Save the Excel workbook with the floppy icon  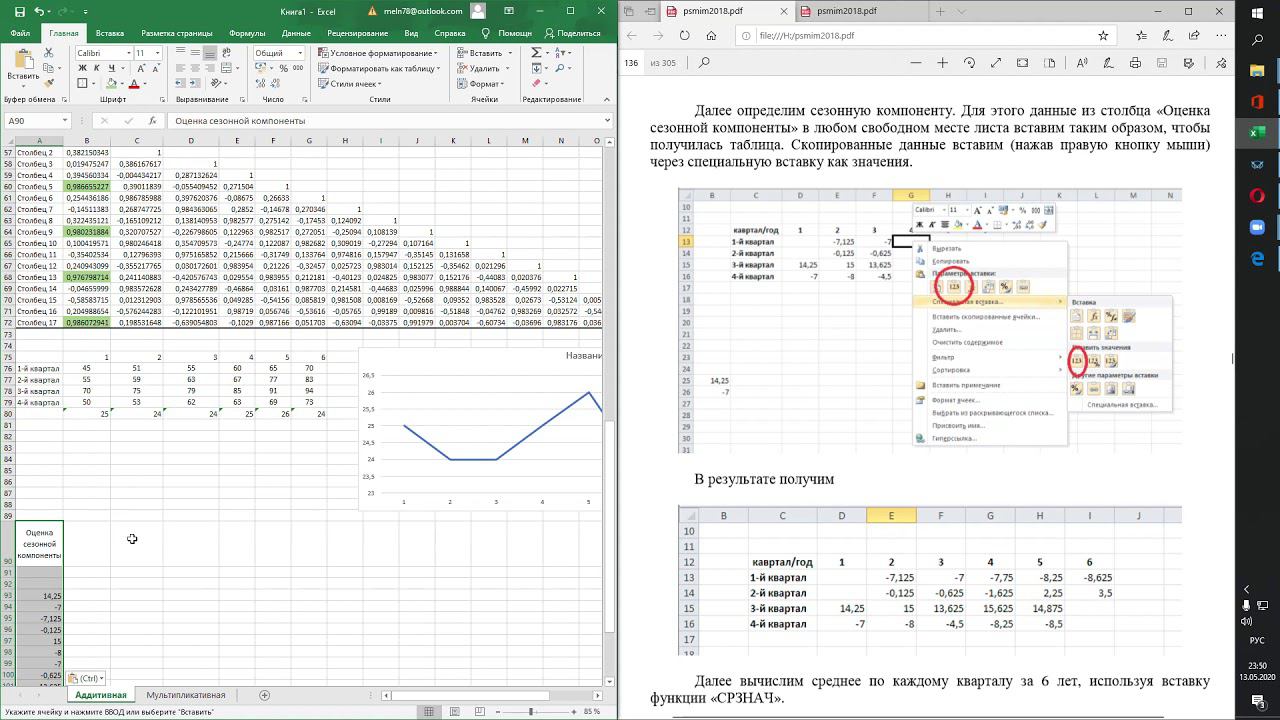pyautogui.click(x=18, y=11)
